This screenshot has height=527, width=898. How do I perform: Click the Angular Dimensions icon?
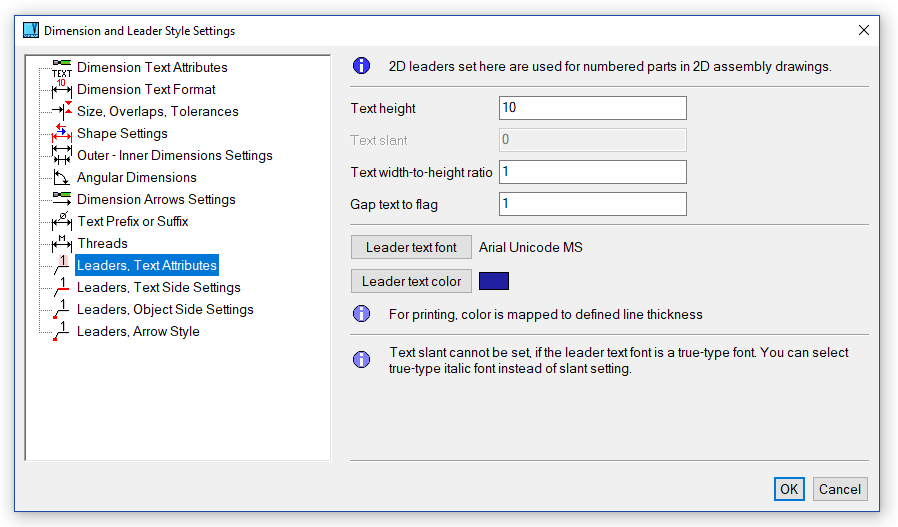pos(61,178)
